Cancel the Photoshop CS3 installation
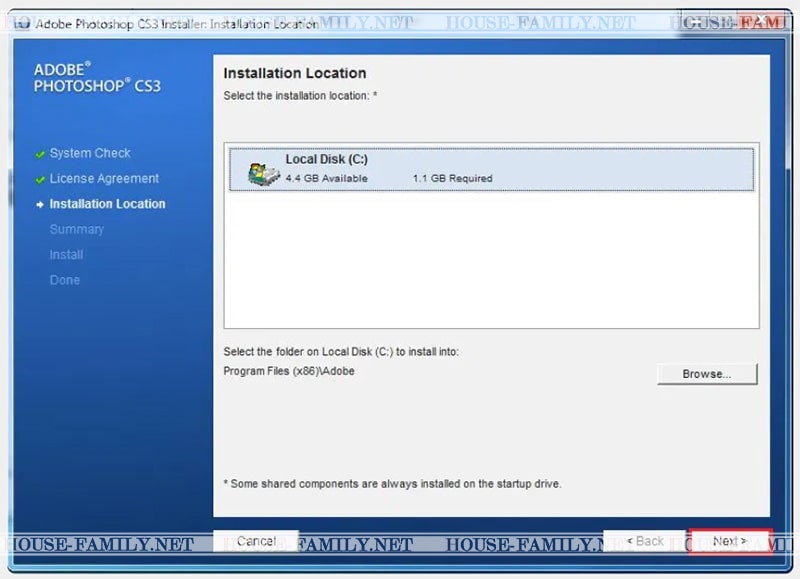 (x=256, y=541)
